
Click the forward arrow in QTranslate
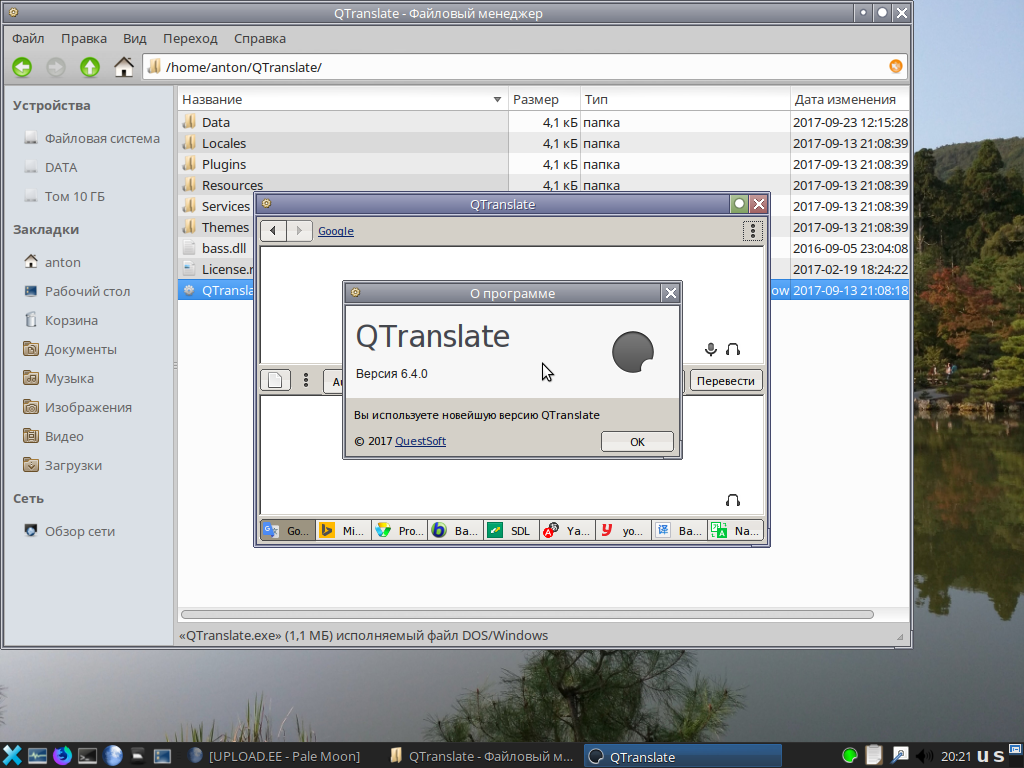[x=299, y=231]
